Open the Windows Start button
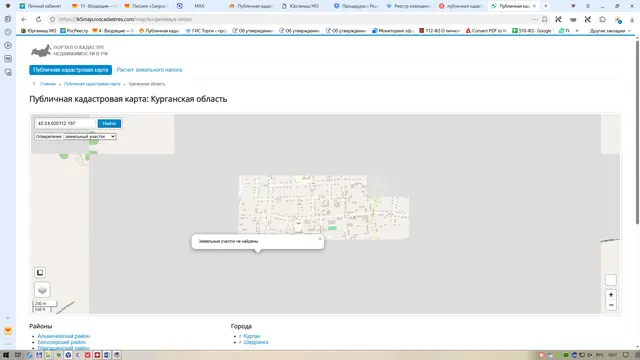The height and width of the screenshot is (360, 640). click(6, 355)
